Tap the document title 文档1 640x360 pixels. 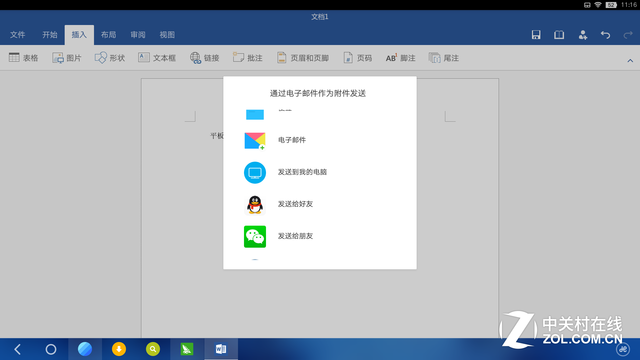pos(320,17)
